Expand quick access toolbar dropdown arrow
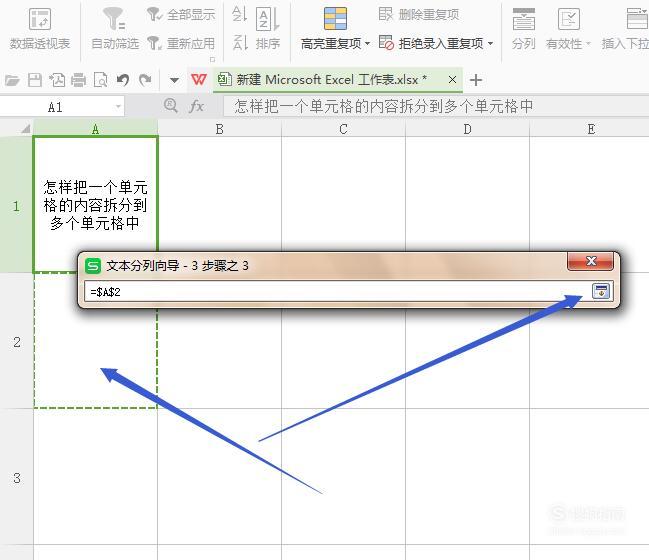Viewport: 649px width, 560px height. (x=174, y=80)
